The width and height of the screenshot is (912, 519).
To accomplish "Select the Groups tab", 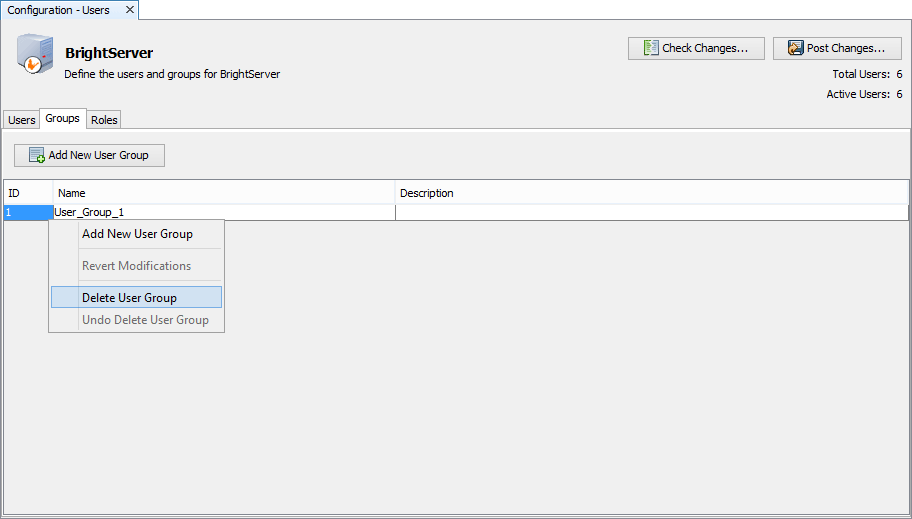I will tap(62, 119).
